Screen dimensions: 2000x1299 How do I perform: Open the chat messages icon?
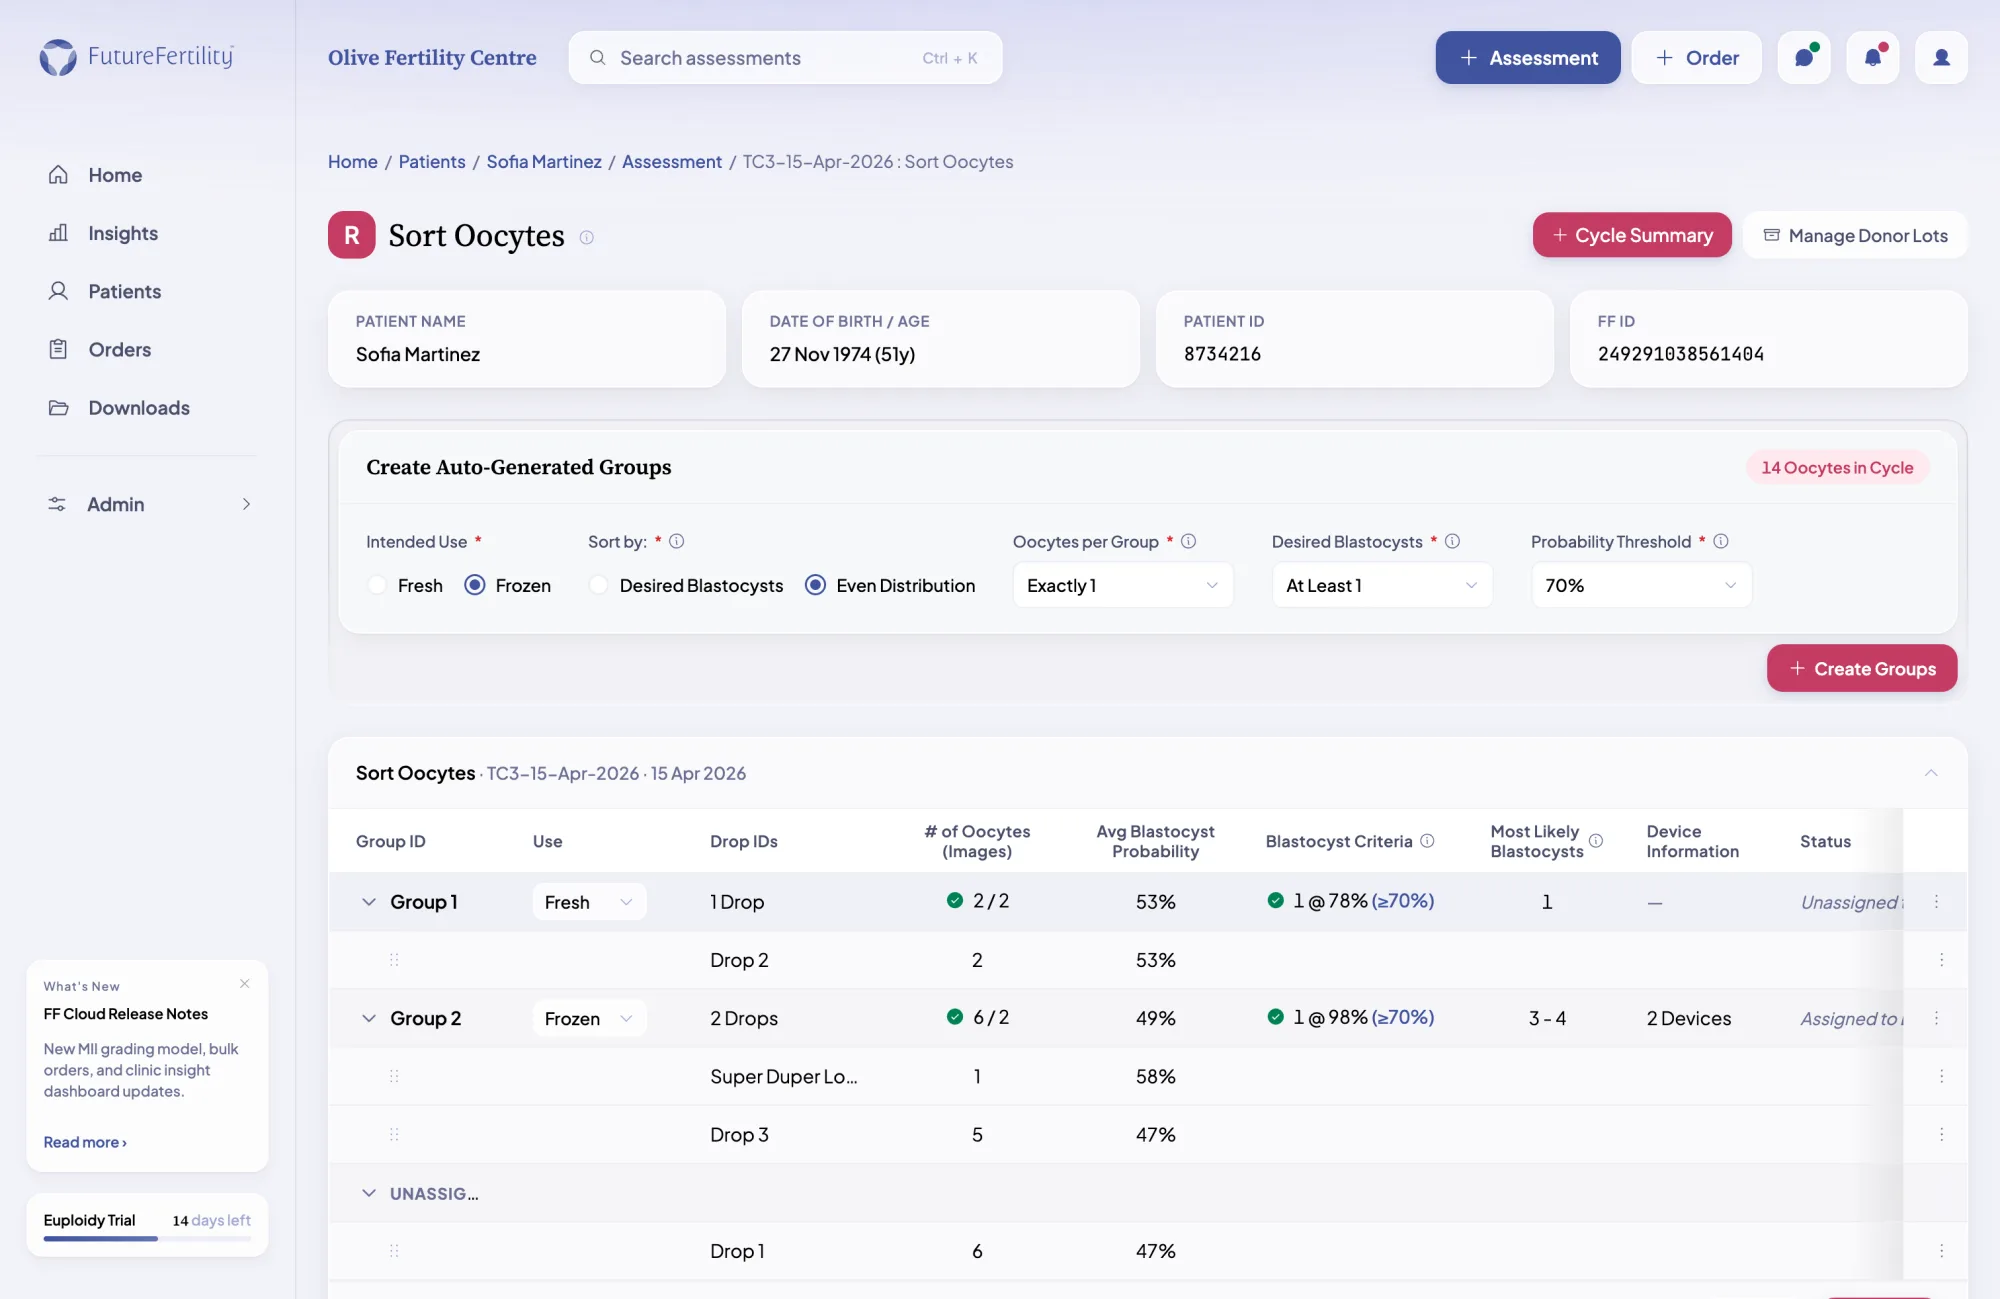click(x=1804, y=58)
